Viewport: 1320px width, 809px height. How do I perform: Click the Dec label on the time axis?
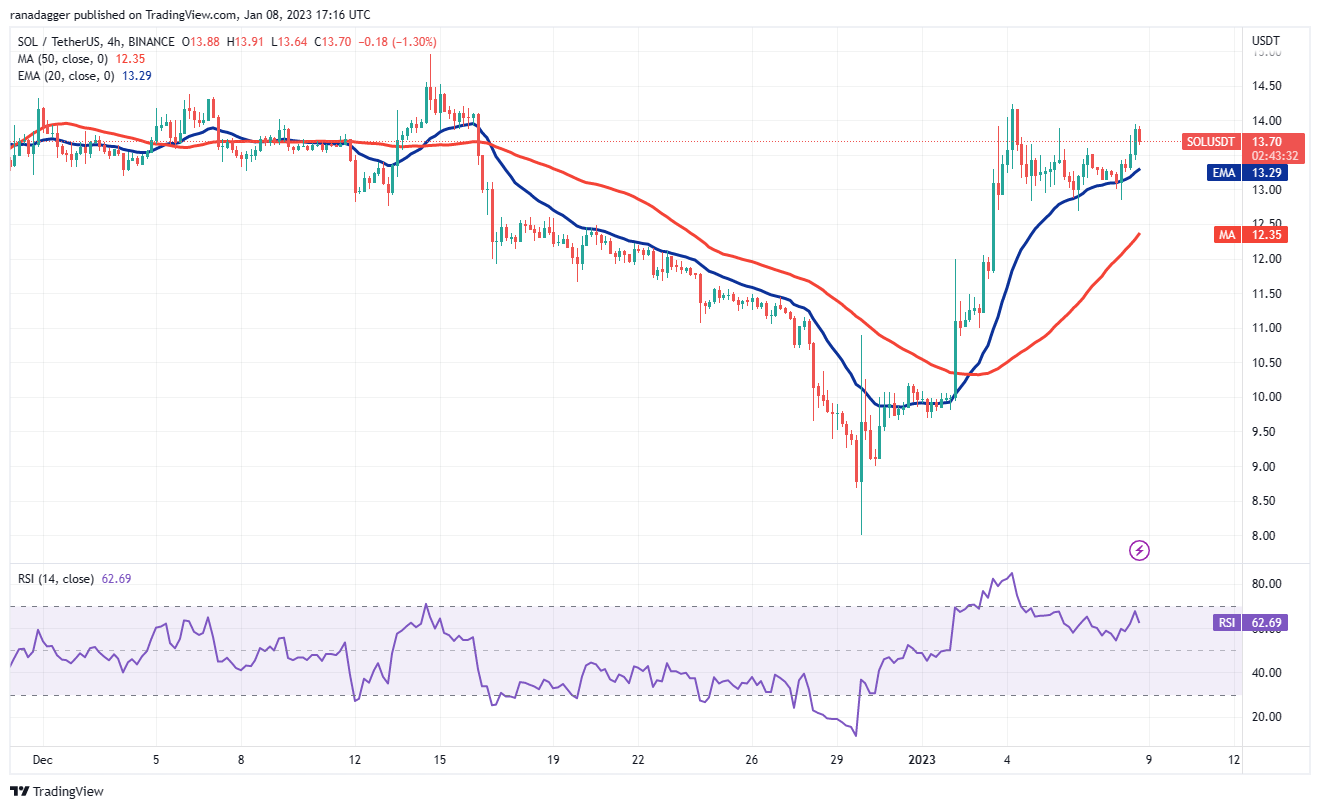[x=42, y=759]
